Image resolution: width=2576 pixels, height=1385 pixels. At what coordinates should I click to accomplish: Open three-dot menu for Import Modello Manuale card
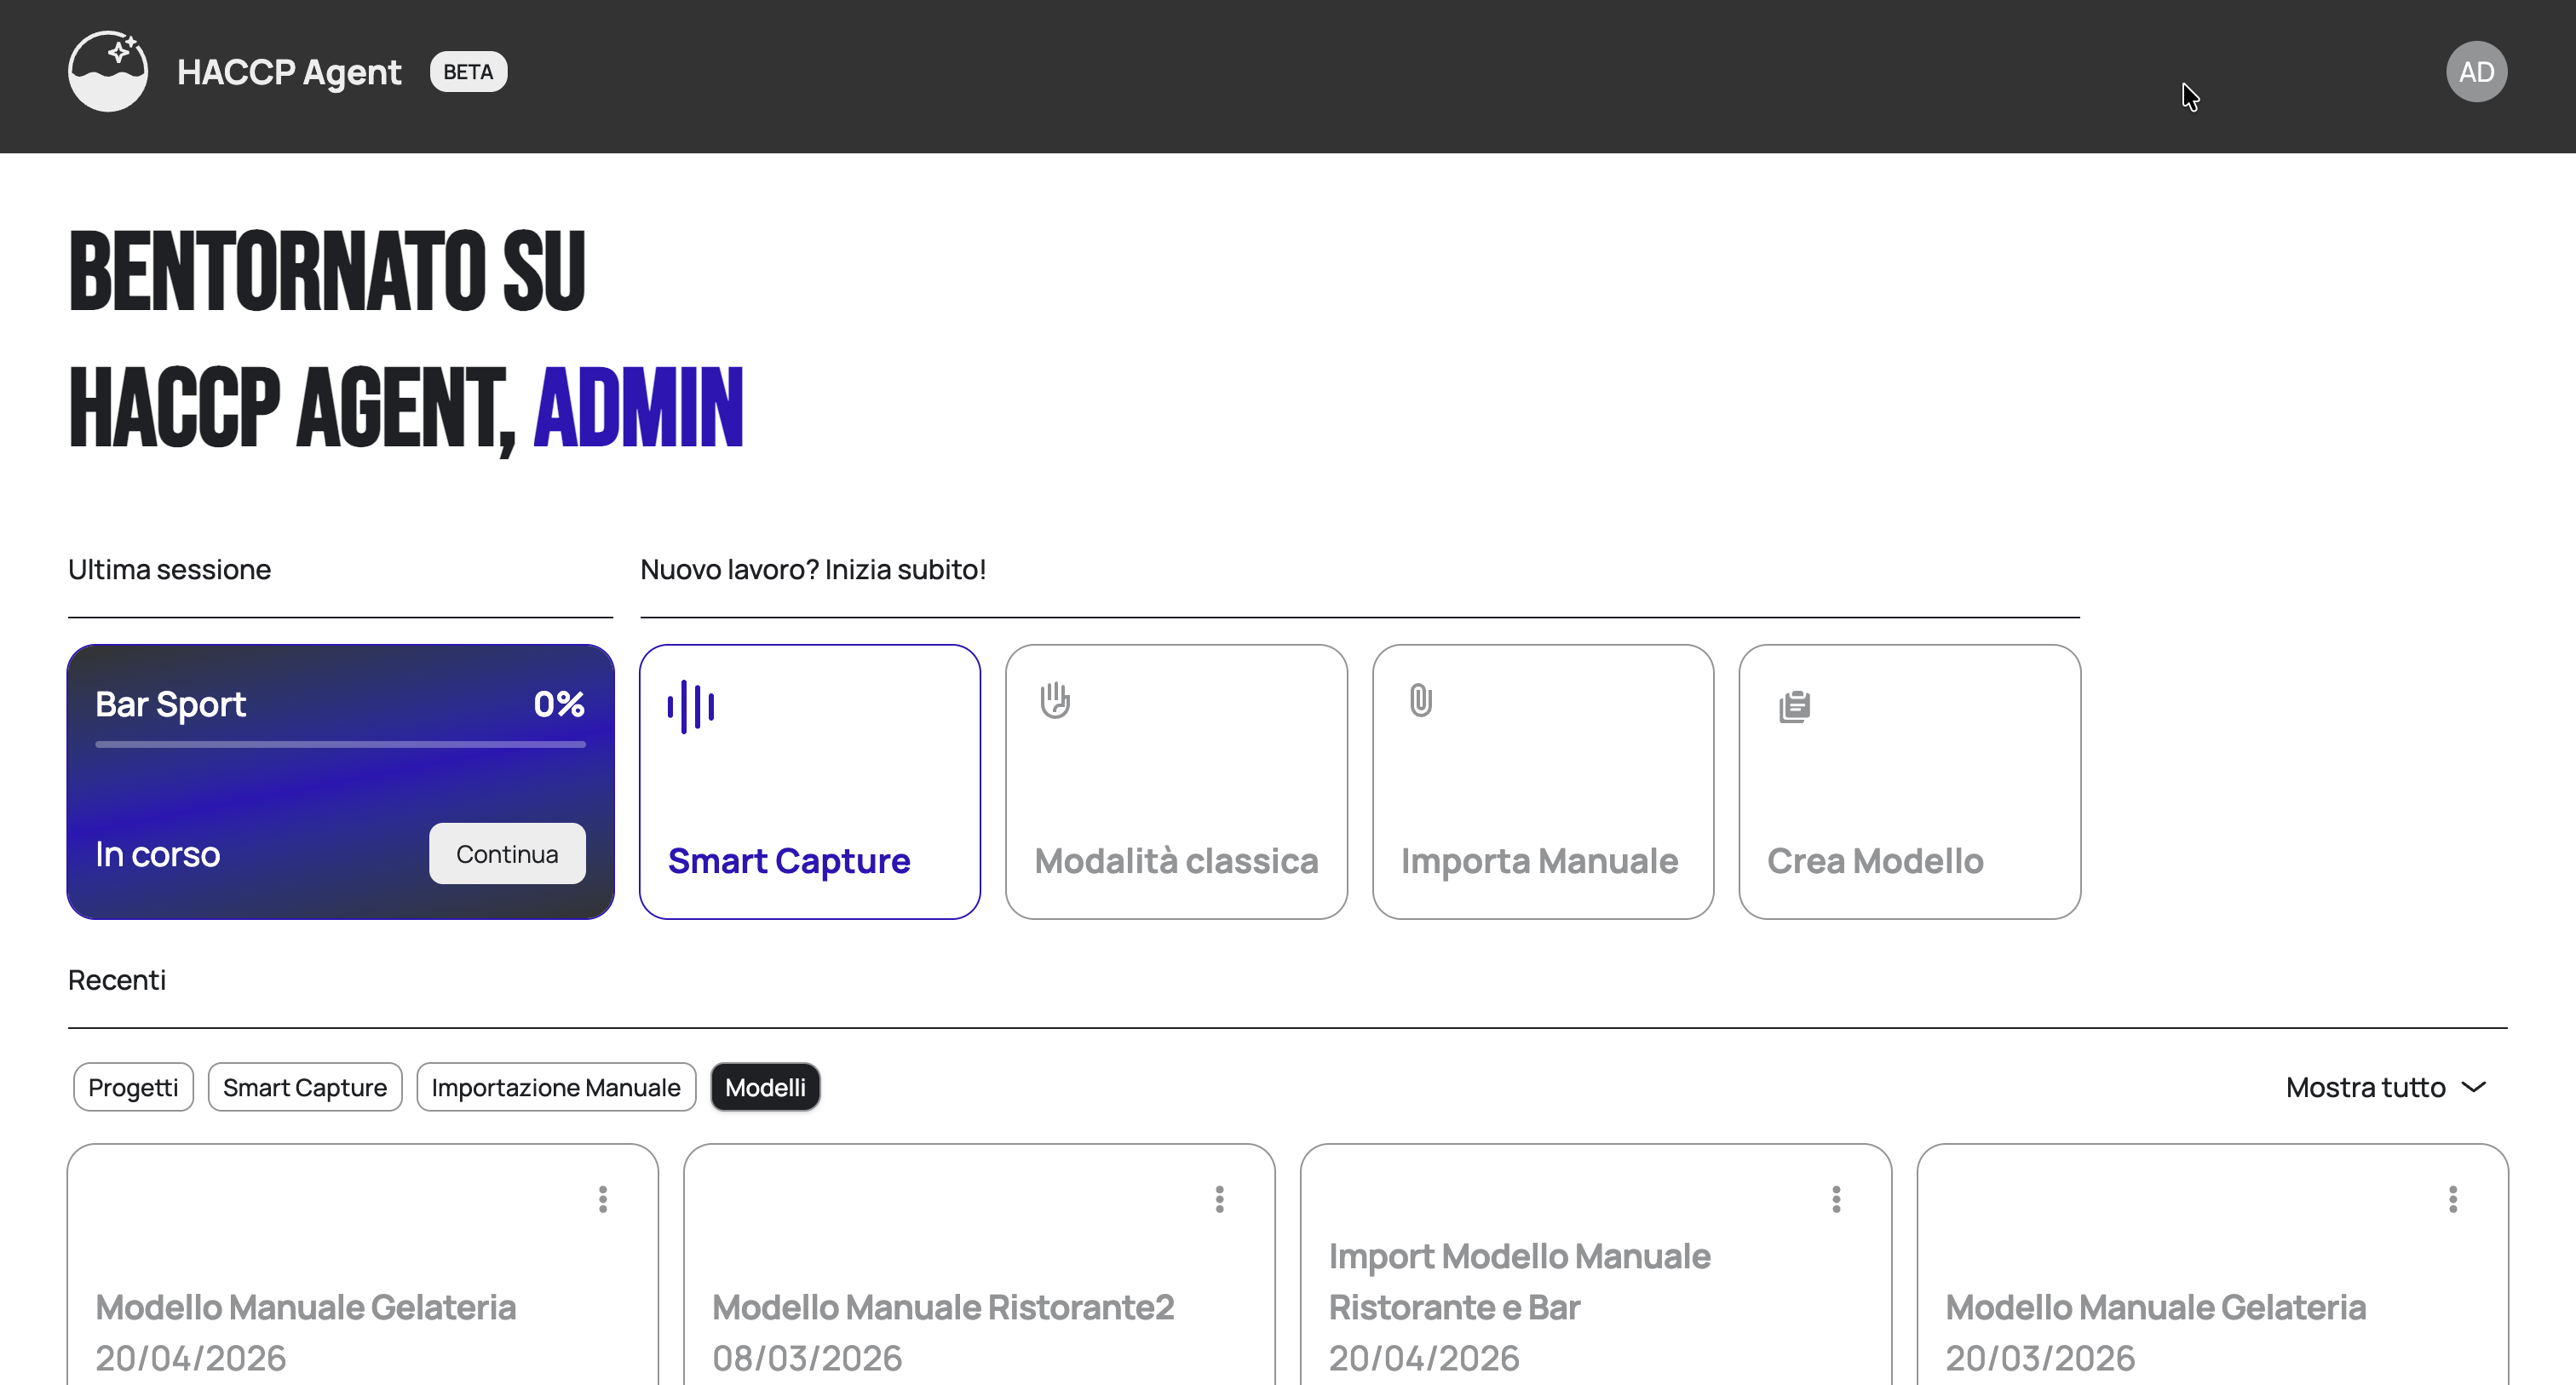point(1835,1199)
